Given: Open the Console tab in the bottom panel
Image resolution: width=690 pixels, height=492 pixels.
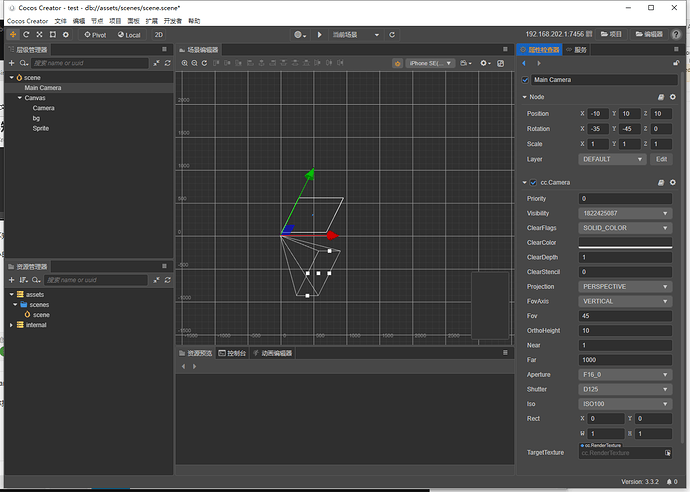Looking at the screenshot, I should (232, 353).
